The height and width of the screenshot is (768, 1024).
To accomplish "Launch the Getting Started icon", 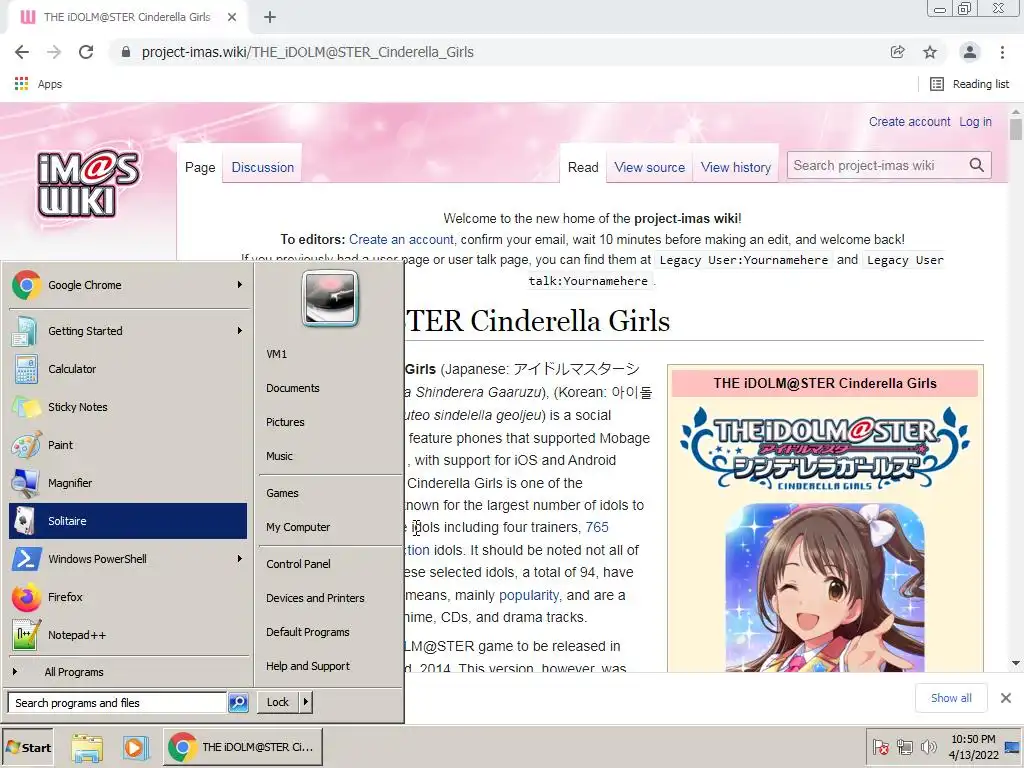I will pyautogui.click(x=25, y=331).
